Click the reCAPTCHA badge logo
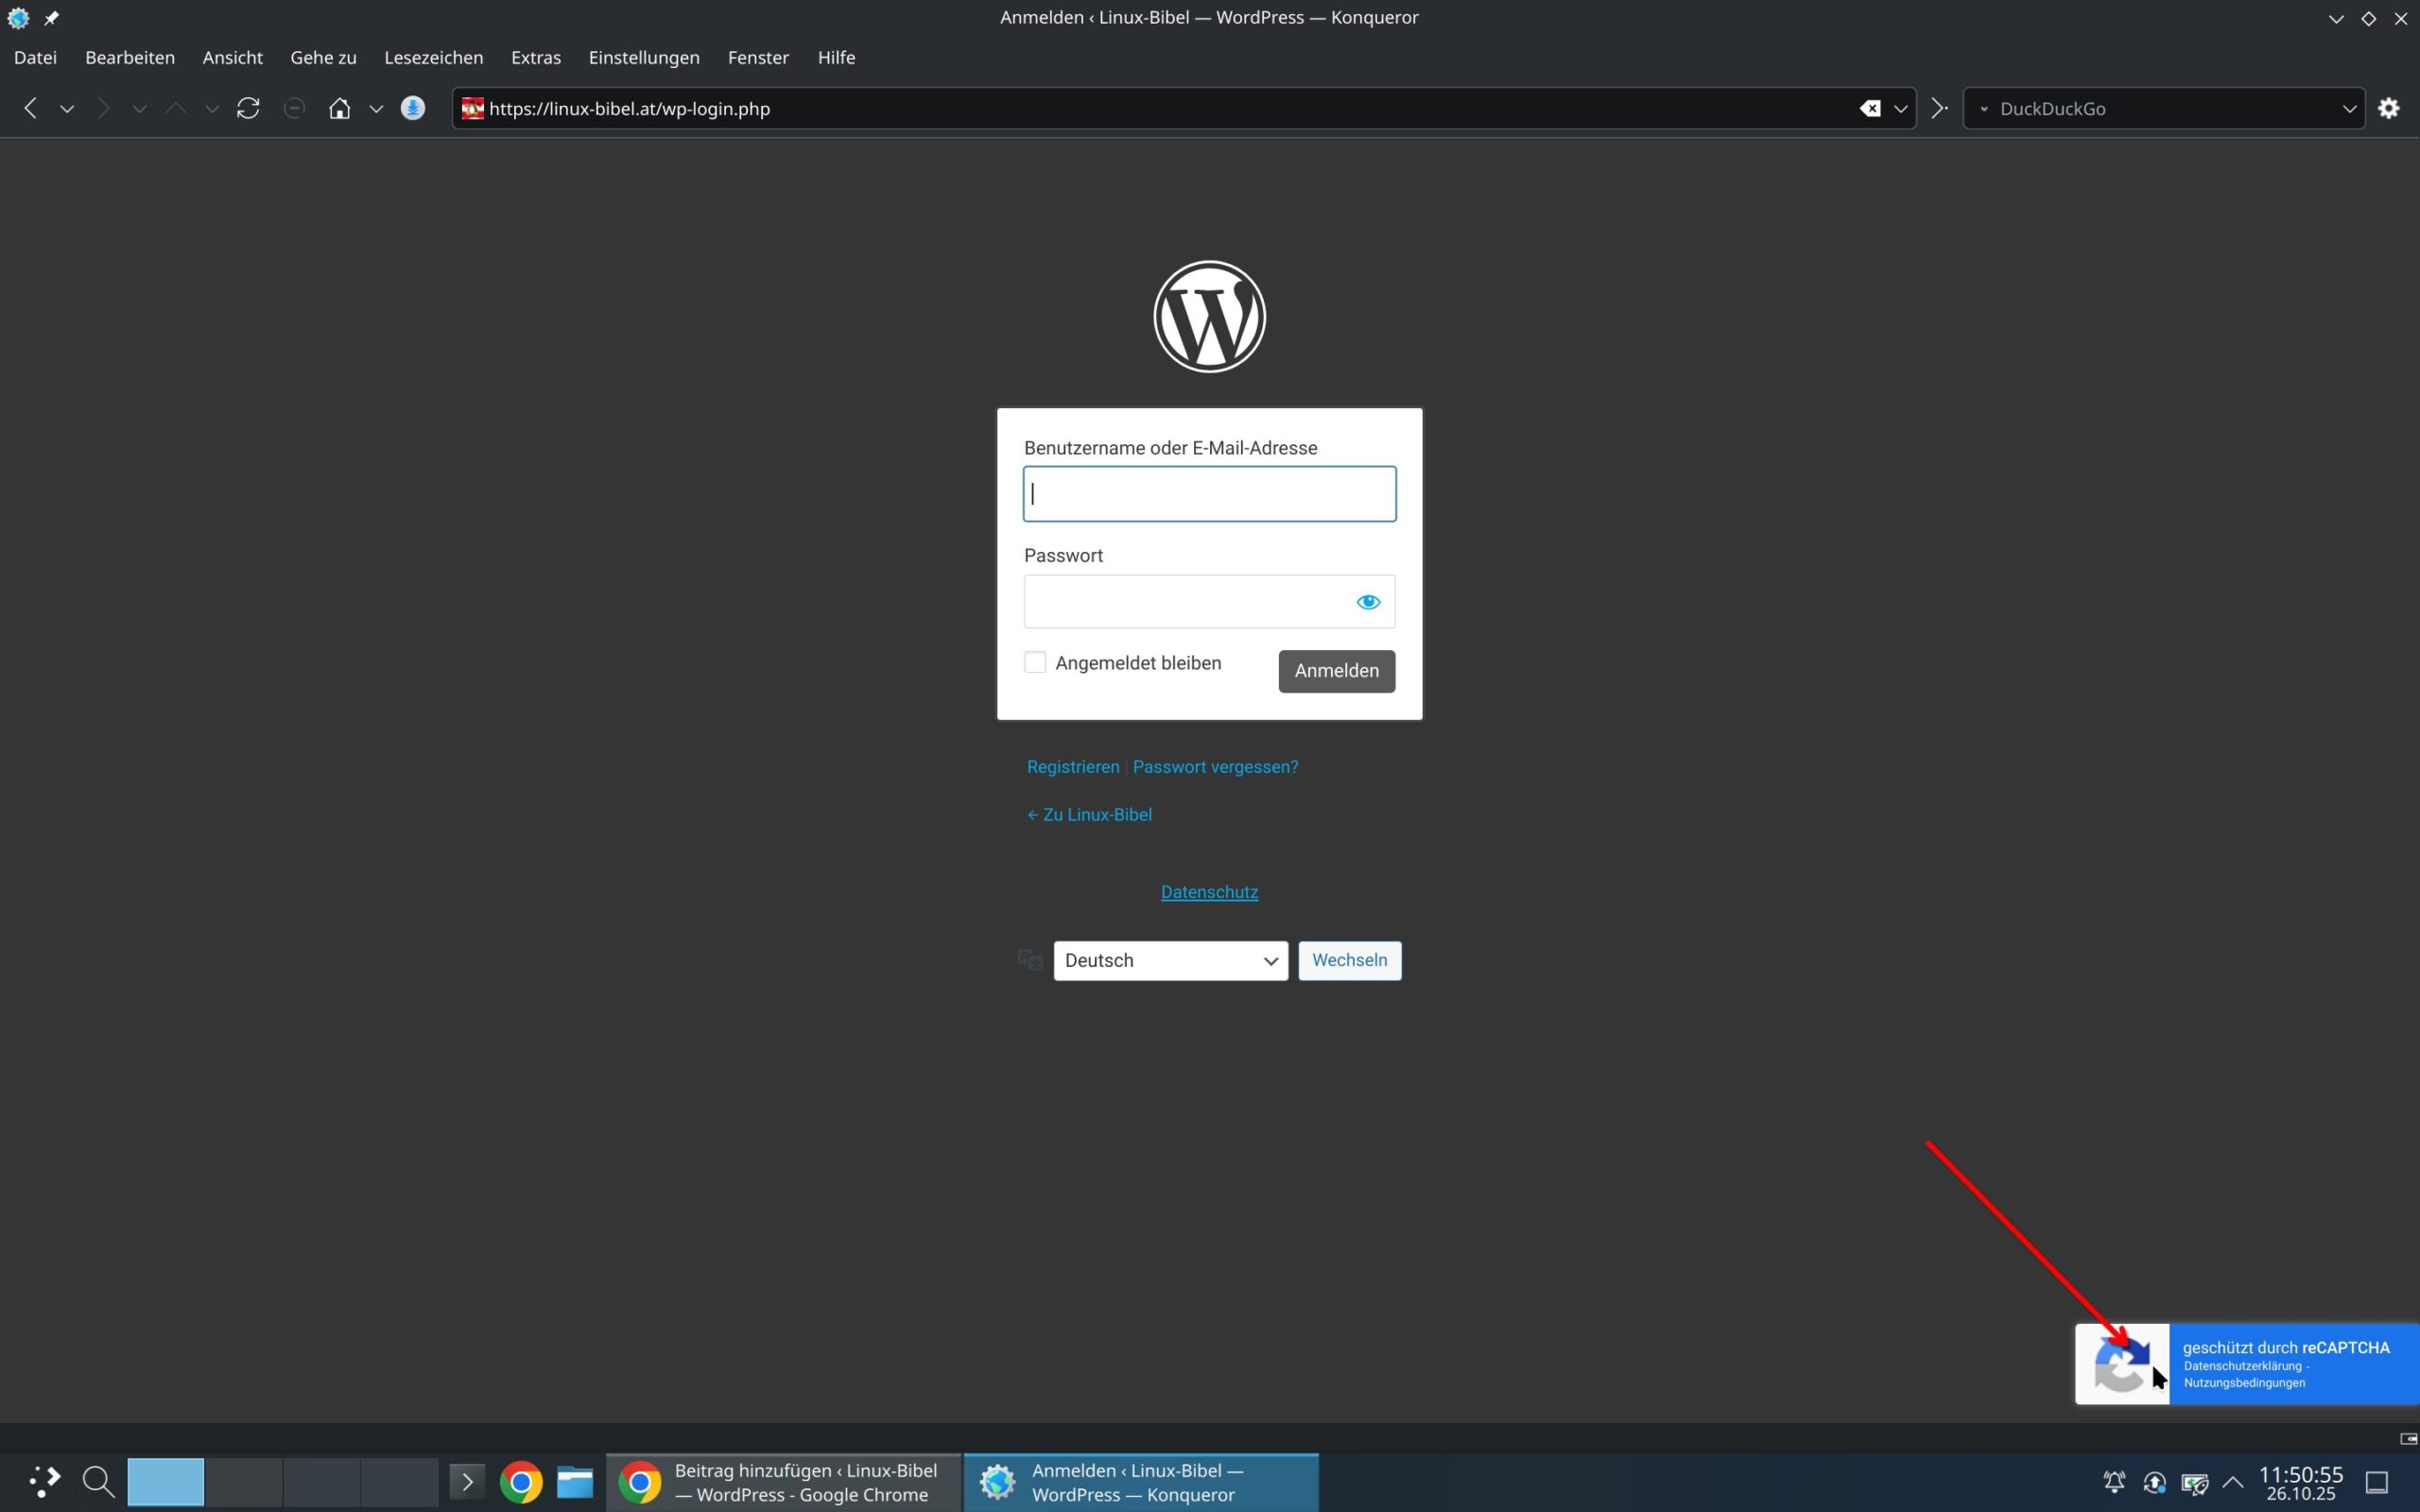Viewport: 2420px width, 1512px height. 2121,1364
